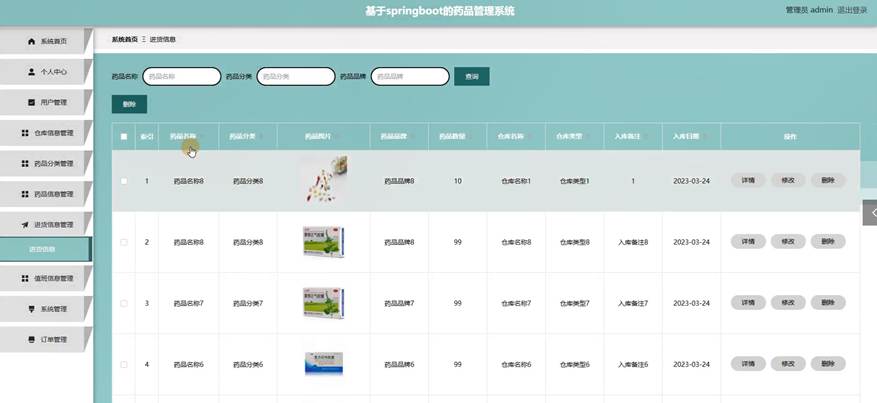Screen dimensions: 877x403
Task: Check the checkbox for row 3
Action: point(124,303)
